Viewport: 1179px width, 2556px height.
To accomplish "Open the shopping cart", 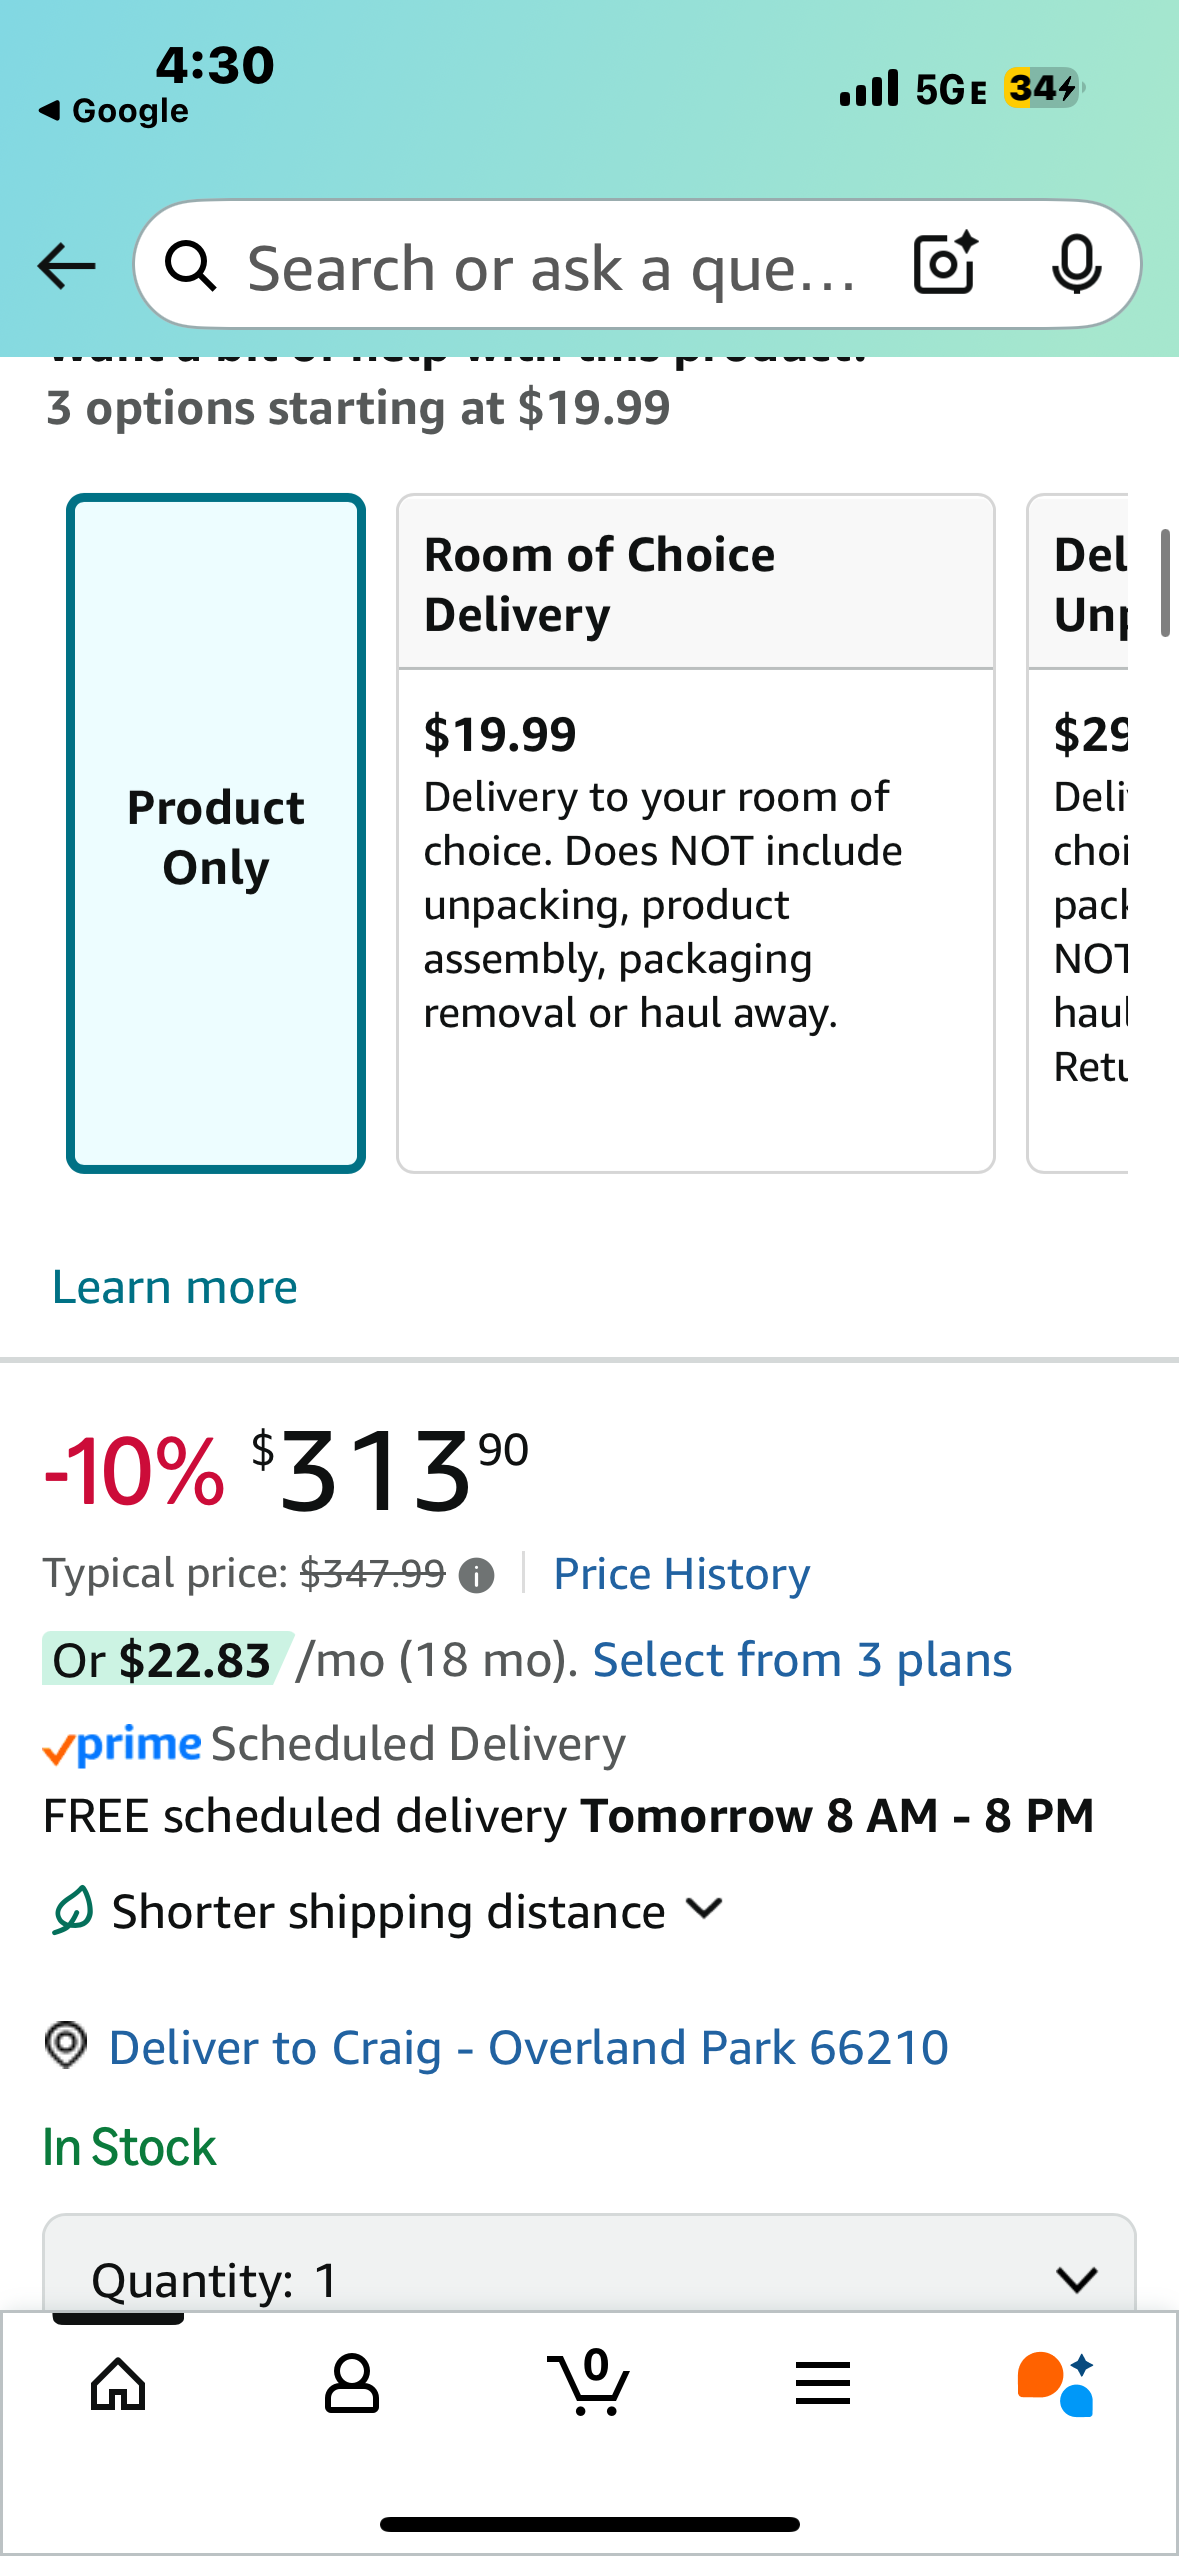I will tap(590, 2384).
